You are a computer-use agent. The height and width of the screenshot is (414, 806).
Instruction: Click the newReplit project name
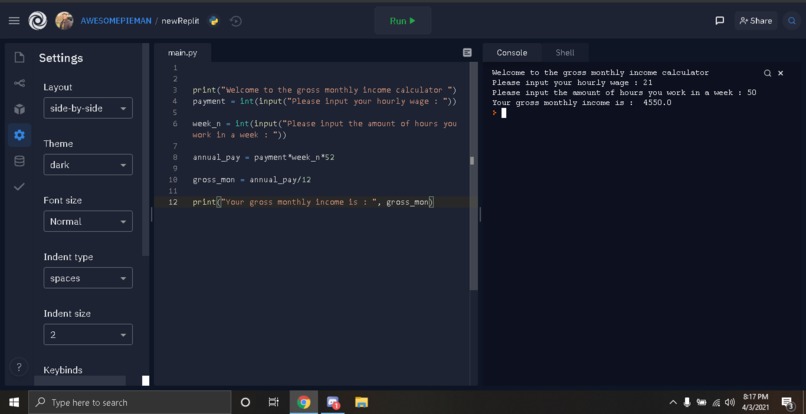tap(180, 21)
